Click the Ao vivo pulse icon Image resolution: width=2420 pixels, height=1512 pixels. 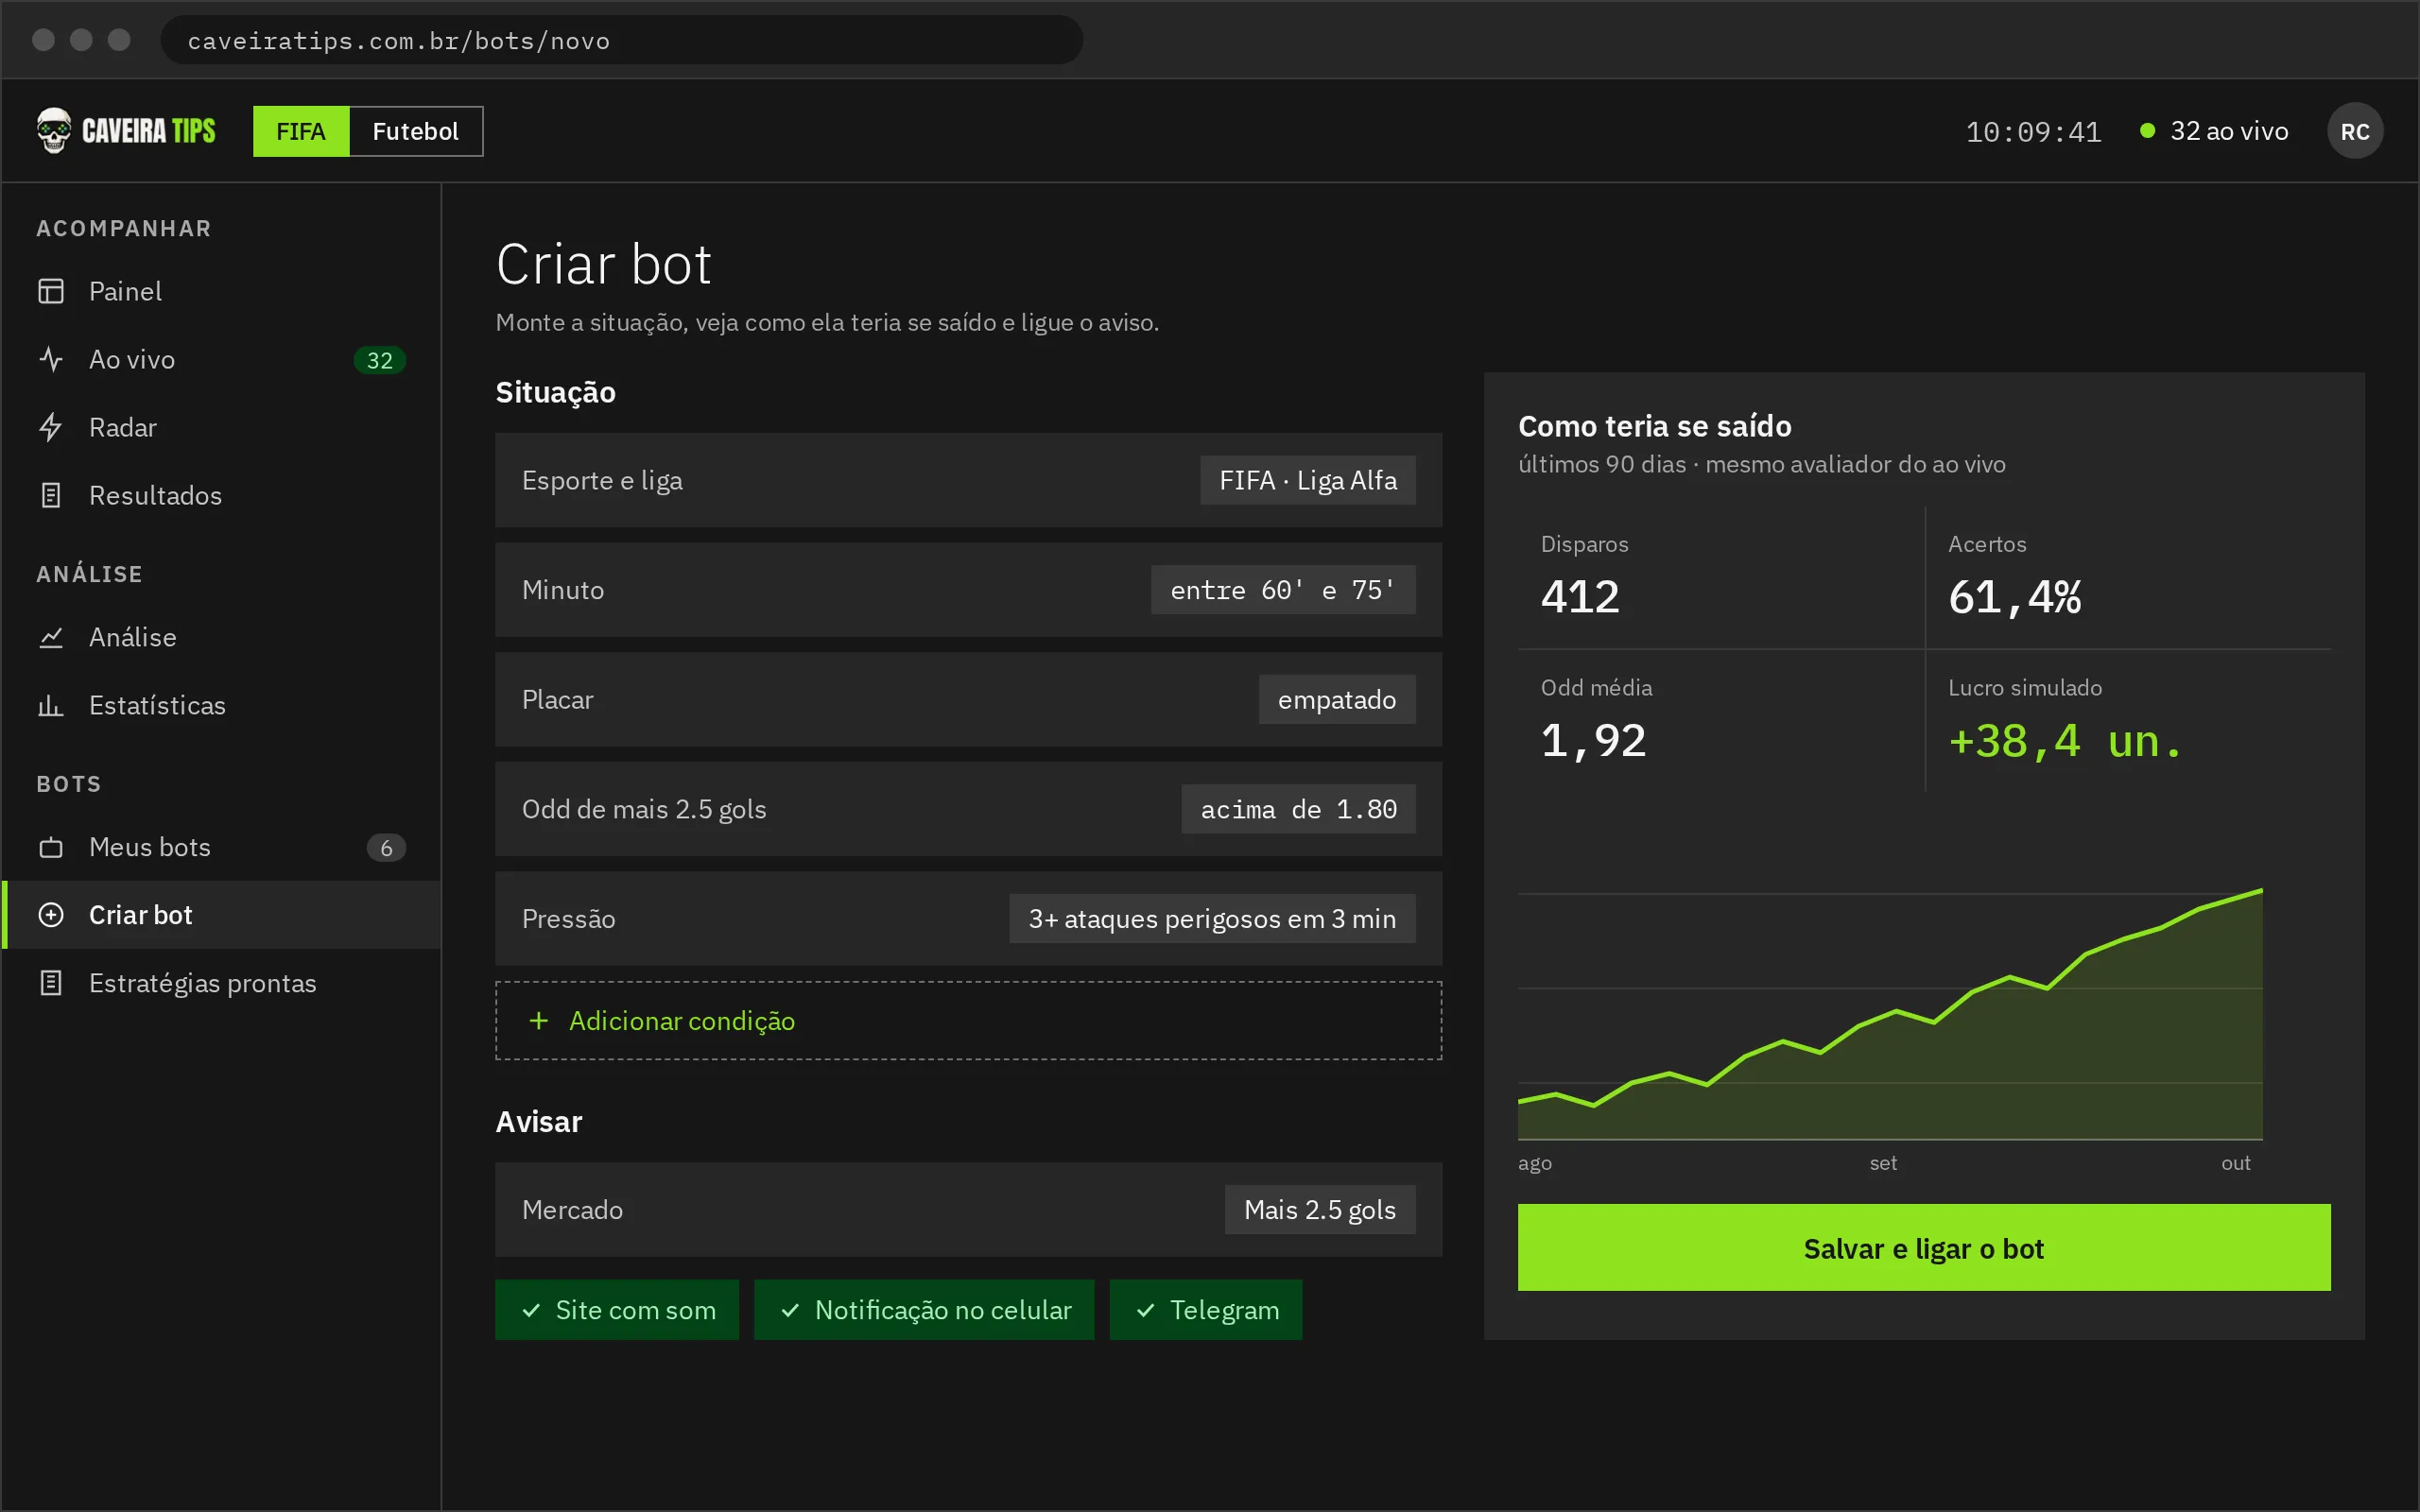(51, 359)
